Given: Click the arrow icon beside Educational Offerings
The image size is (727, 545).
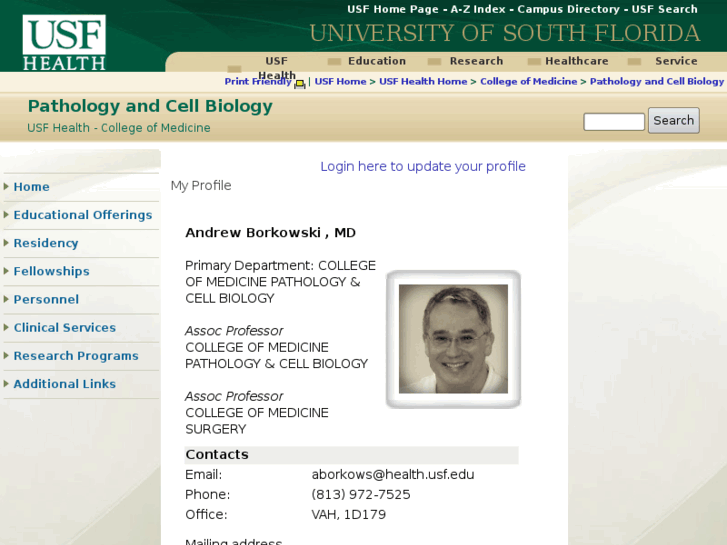Looking at the screenshot, I should click(x=6, y=214).
